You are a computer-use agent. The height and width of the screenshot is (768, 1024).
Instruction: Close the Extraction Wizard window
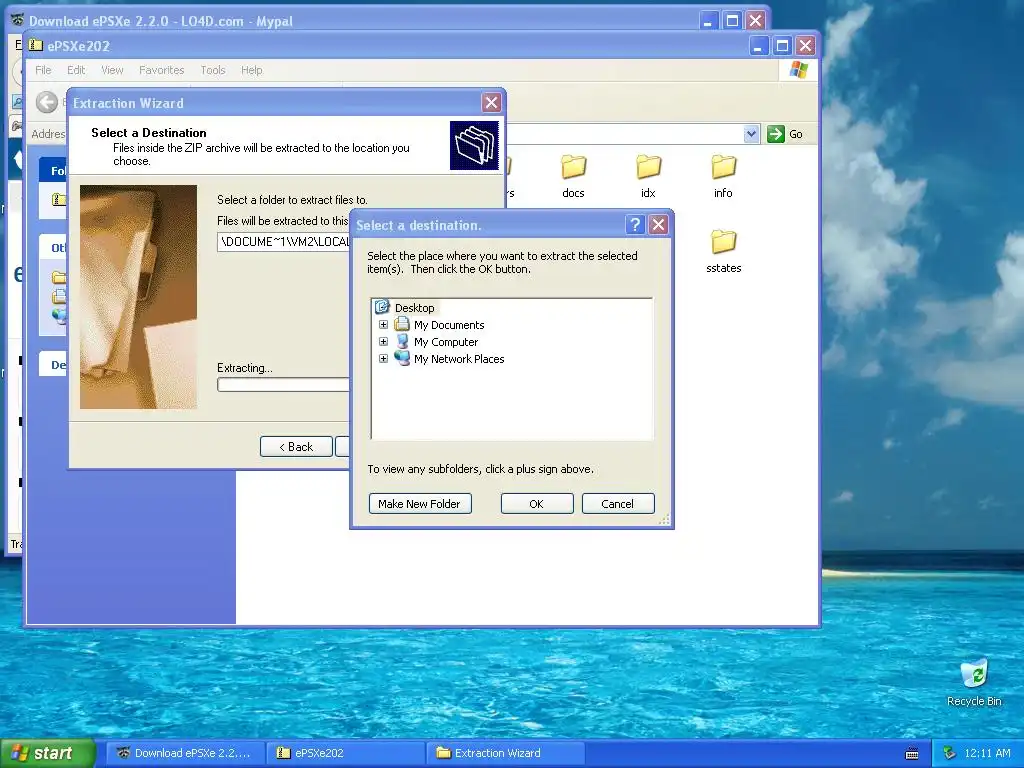[491, 103]
